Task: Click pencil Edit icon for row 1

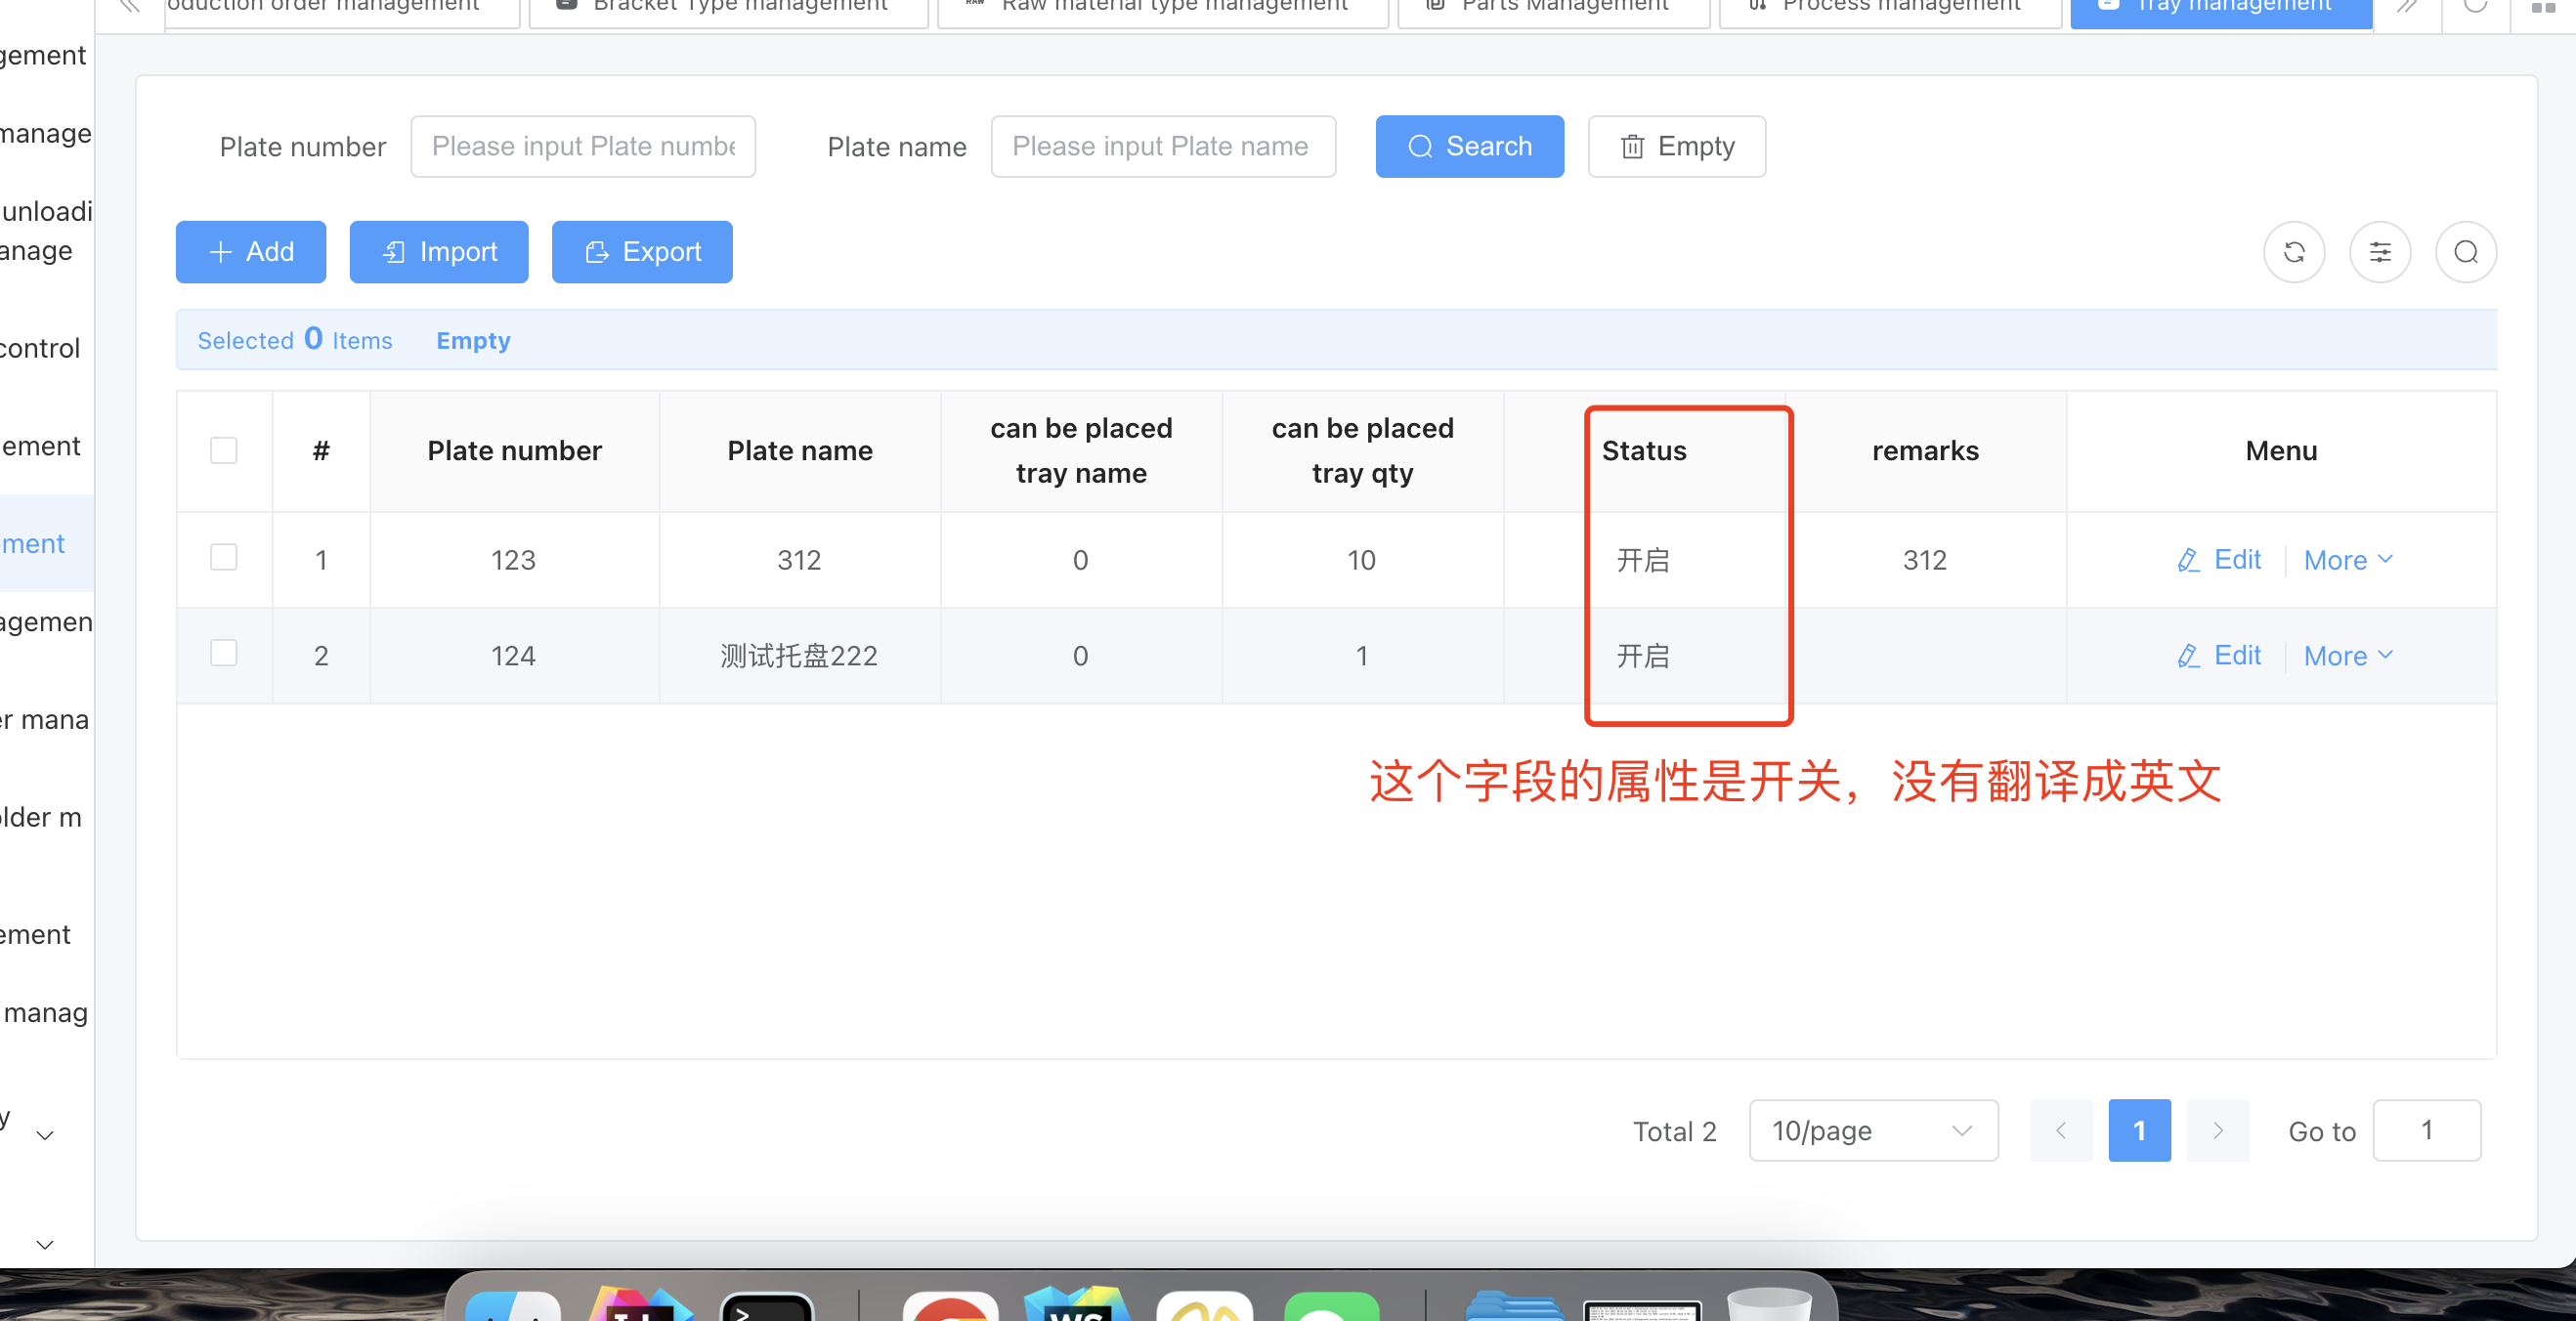Action: (x=2188, y=560)
